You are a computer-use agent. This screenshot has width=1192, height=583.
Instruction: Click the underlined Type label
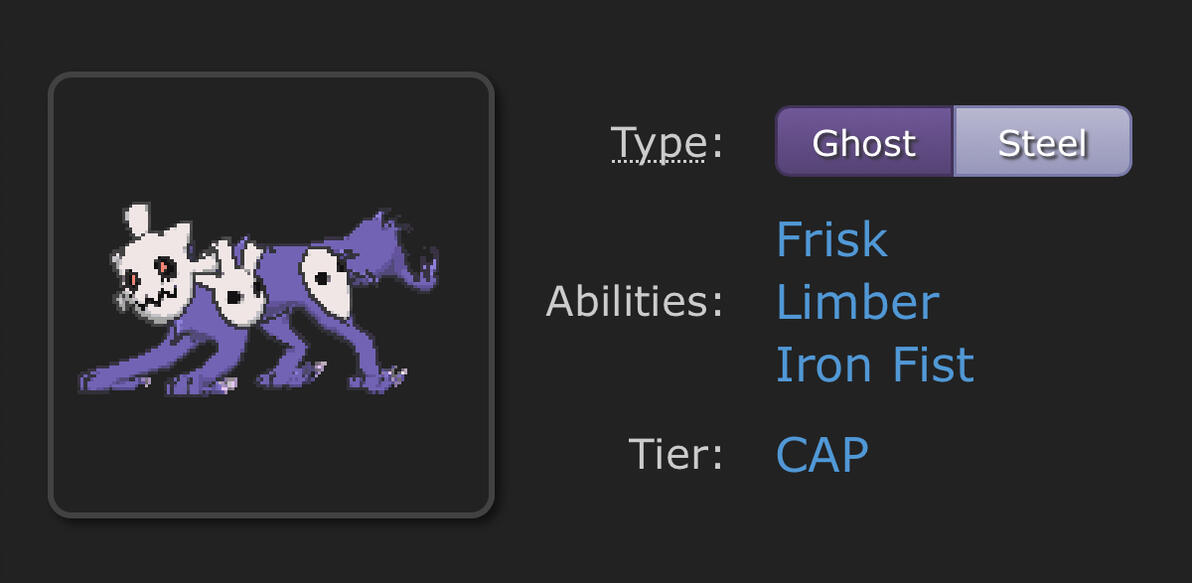(658, 143)
